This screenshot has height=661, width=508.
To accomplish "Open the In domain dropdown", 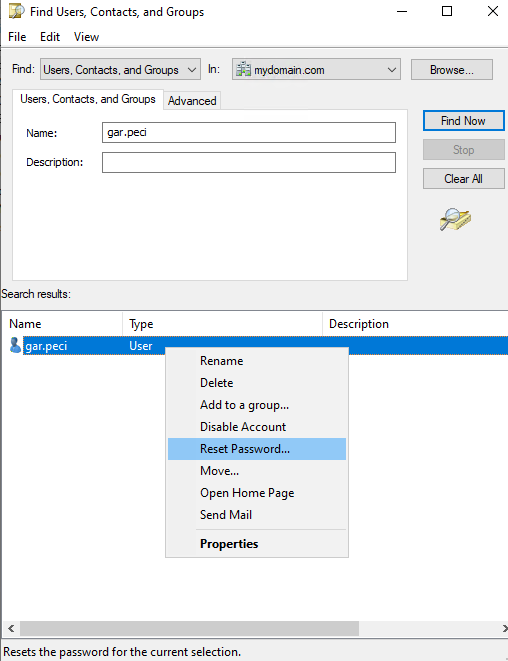I will click(316, 69).
